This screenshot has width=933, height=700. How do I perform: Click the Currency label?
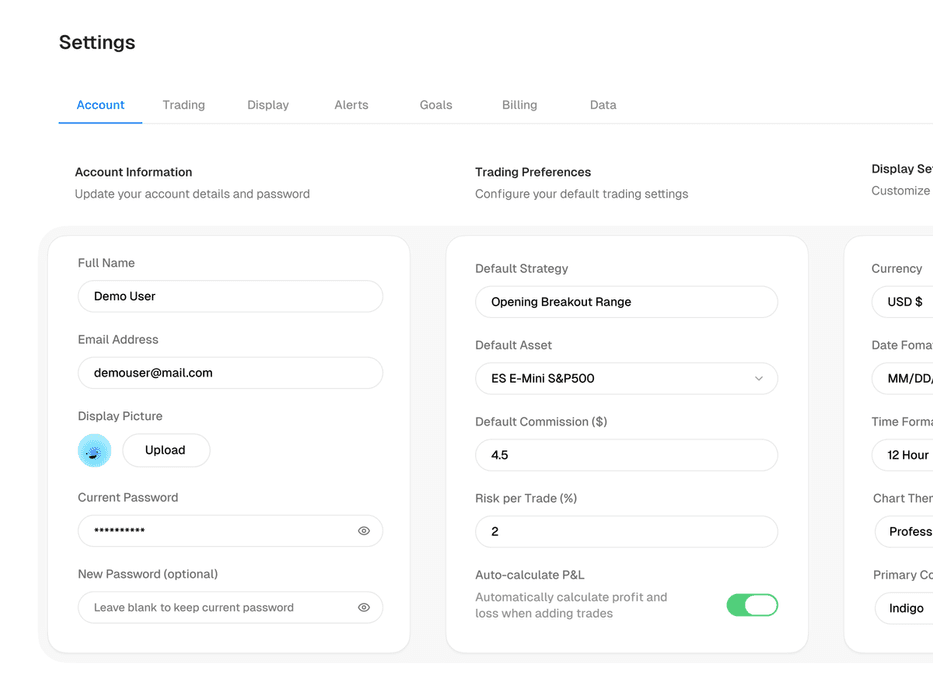(x=897, y=268)
